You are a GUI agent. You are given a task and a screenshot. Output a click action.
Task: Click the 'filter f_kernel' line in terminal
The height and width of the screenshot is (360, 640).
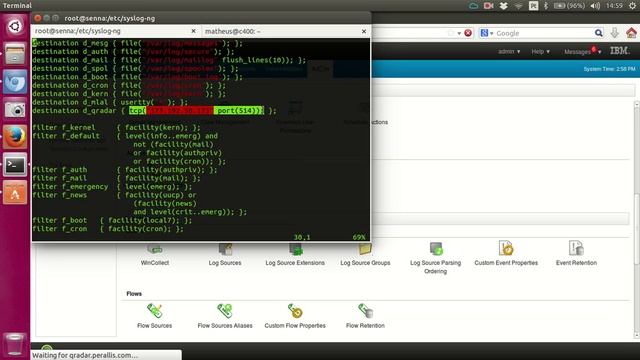tap(116, 127)
